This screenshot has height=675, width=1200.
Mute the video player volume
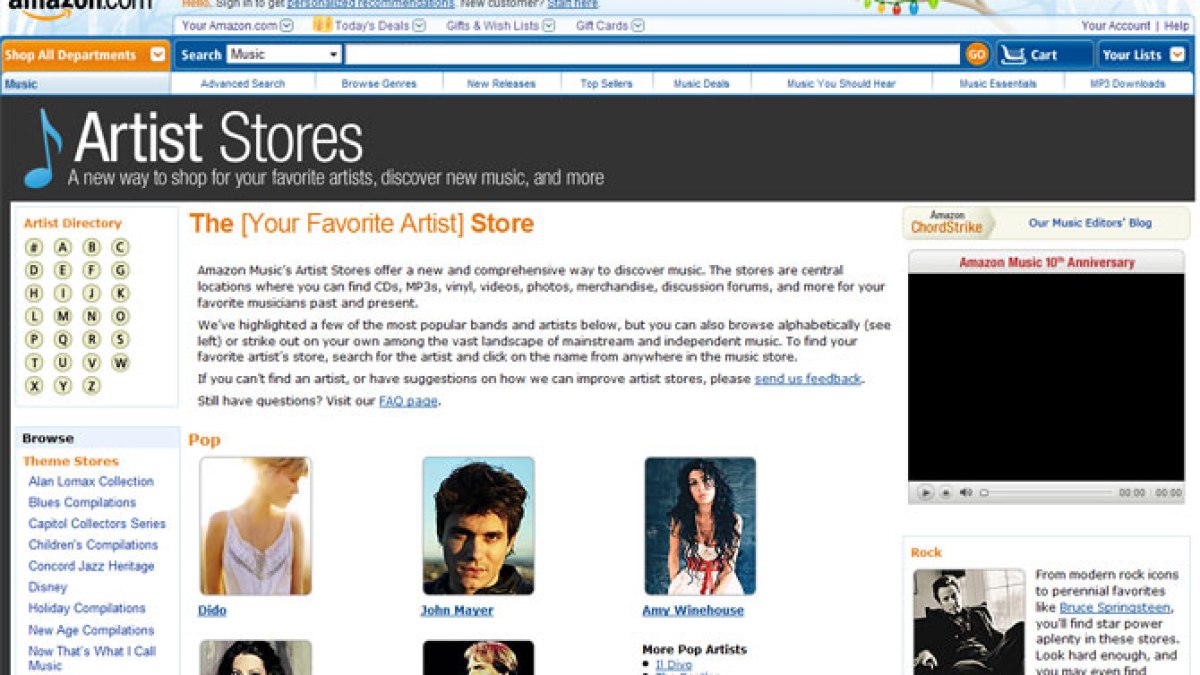pos(966,492)
